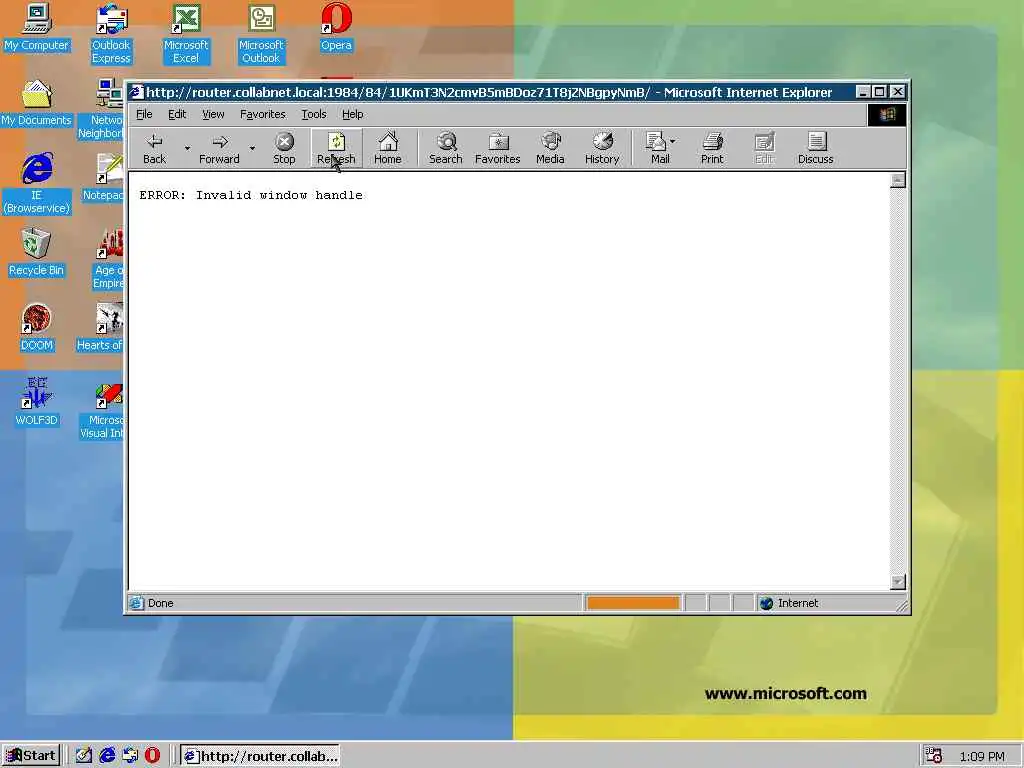Select the Recycle Bin desktop icon
The image size is (1024, 768).
click(x=37, y=253)
